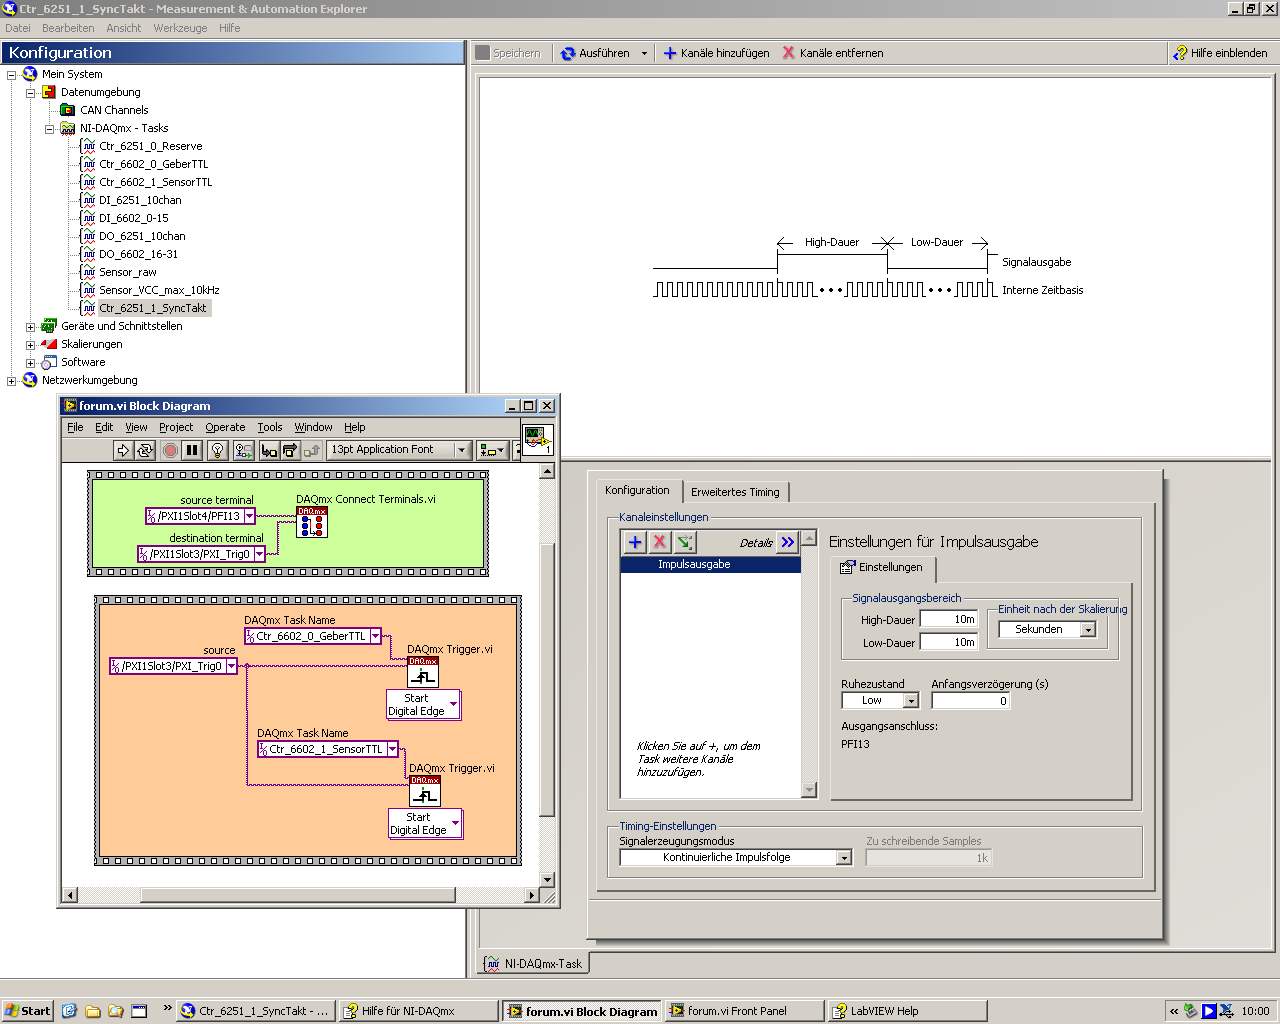Toggle Retain Wire Values icon

click(x=243, y=450)
